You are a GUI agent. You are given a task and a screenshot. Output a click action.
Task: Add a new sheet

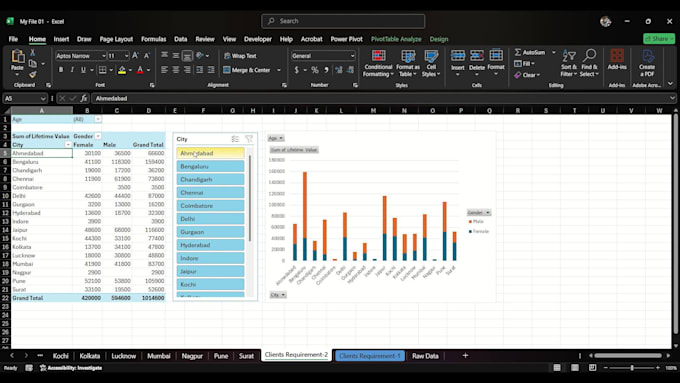[465, 356]
